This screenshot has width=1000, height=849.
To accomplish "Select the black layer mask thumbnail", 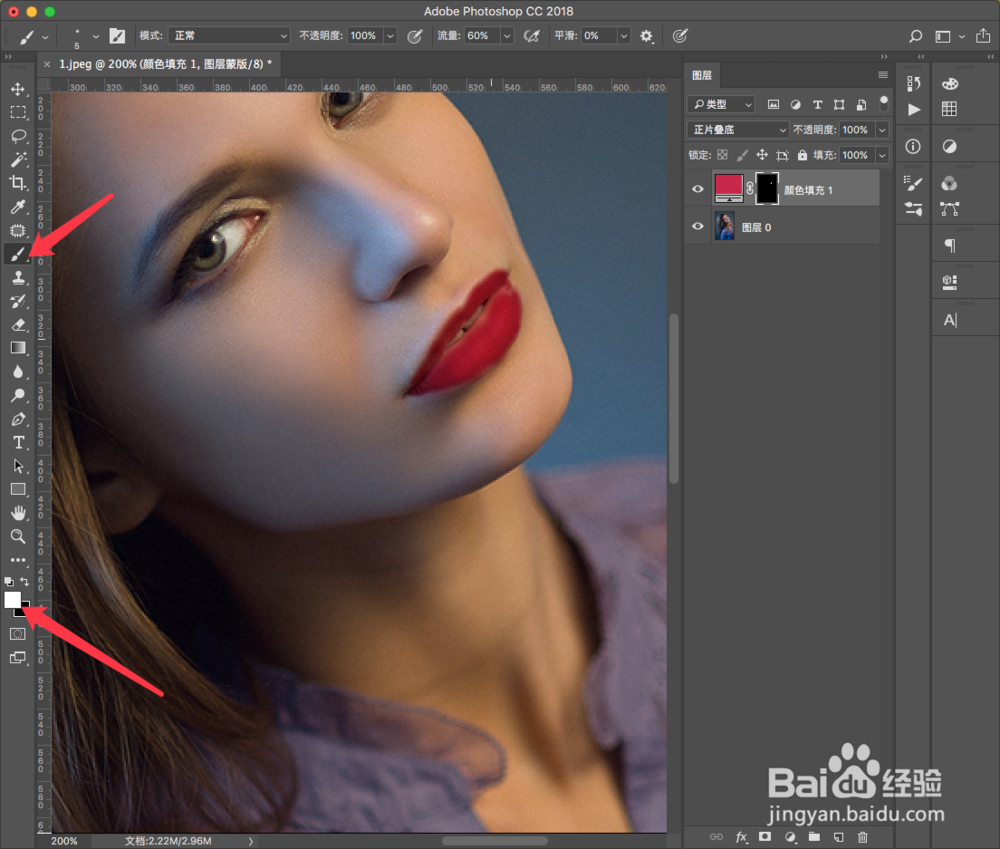I will pyautogui.click(x=767, y=189).
